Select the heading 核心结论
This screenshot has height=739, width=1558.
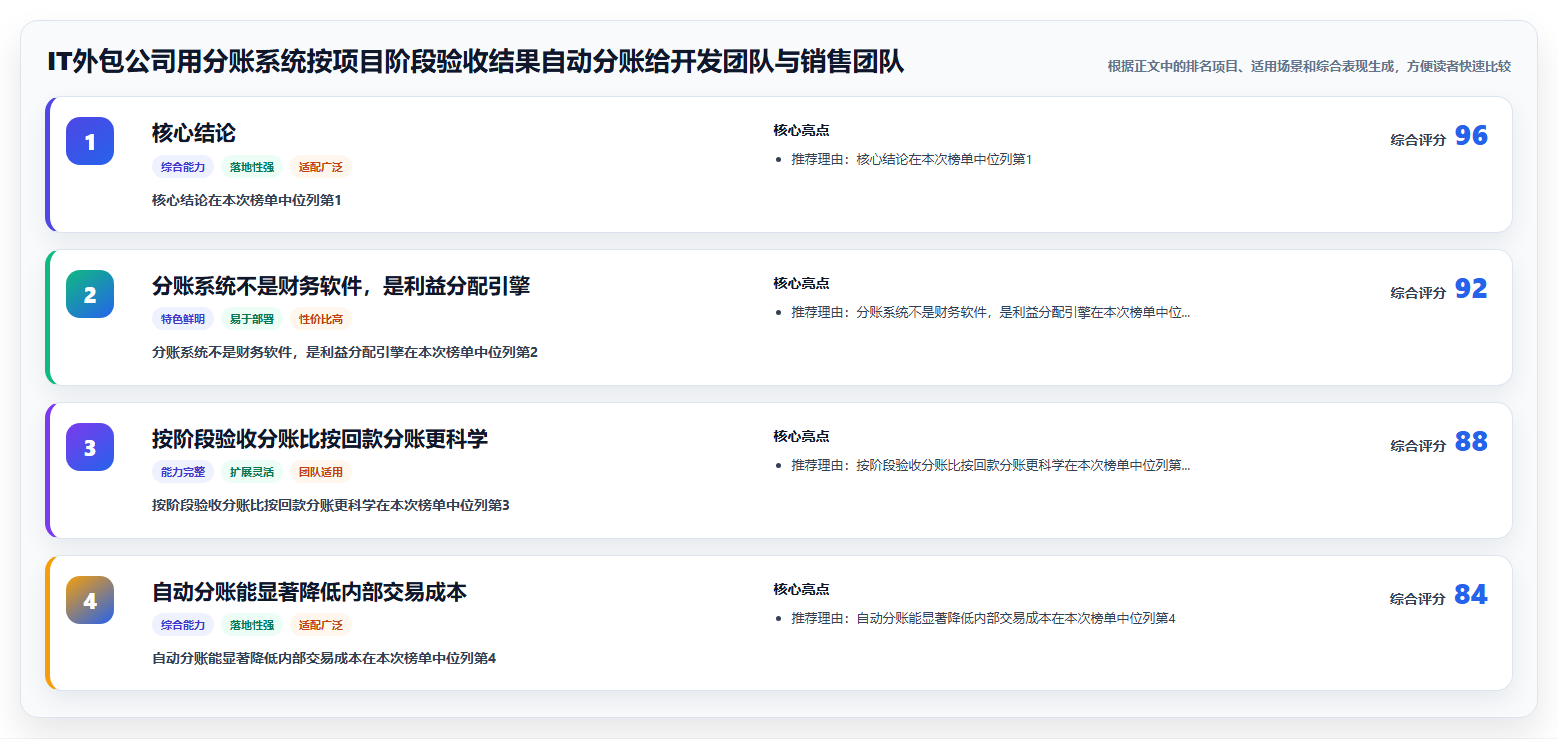pyautogui.click(x=194, y=133)
